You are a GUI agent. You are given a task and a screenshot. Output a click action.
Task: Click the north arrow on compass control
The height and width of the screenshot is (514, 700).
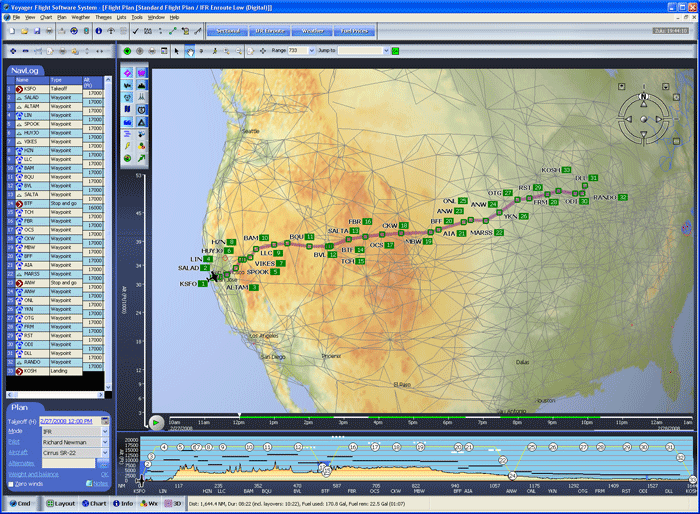pyautogui.click(x=643, y=104)
